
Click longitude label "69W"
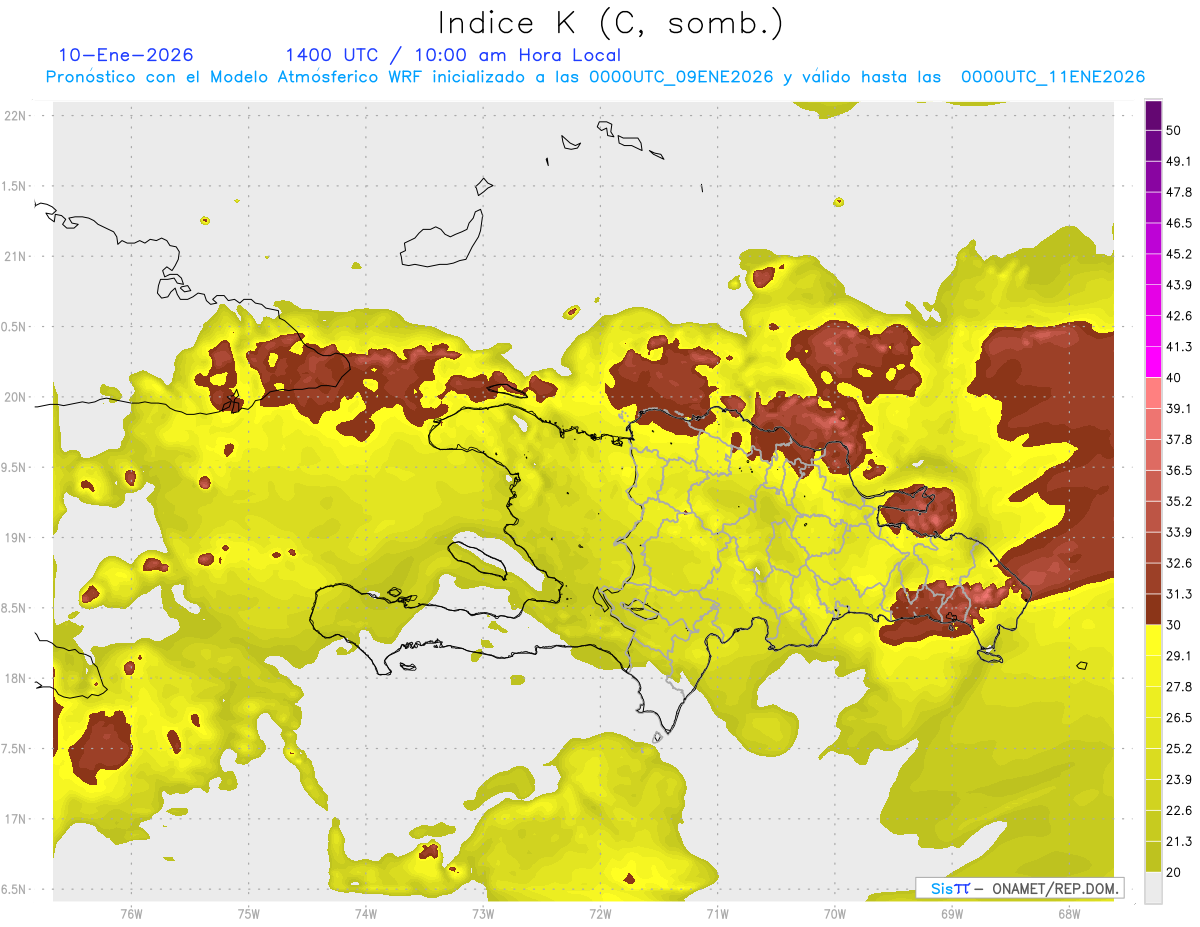[952, 914]
